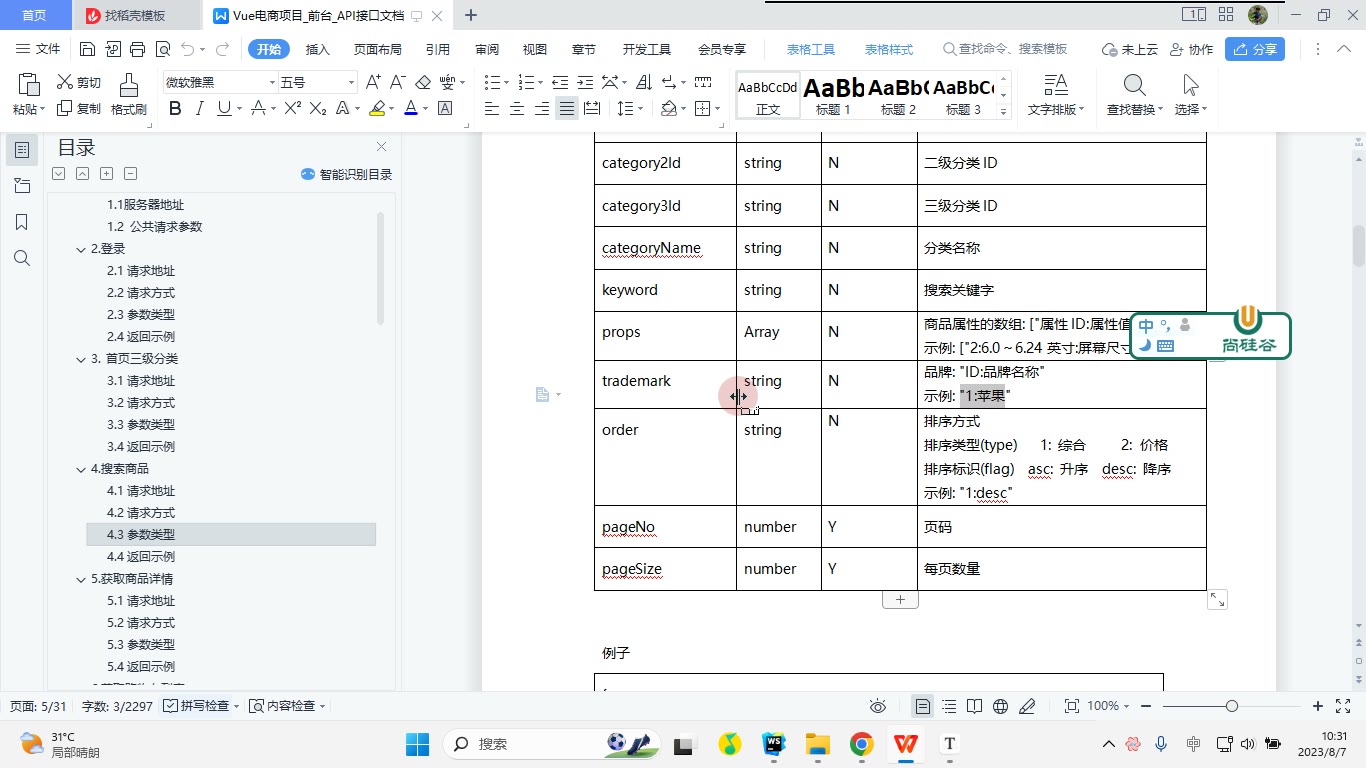Open the 文件 menu
Viewport: 1366px width, 768px height.
pyautogui.click(x=38, y=49)
